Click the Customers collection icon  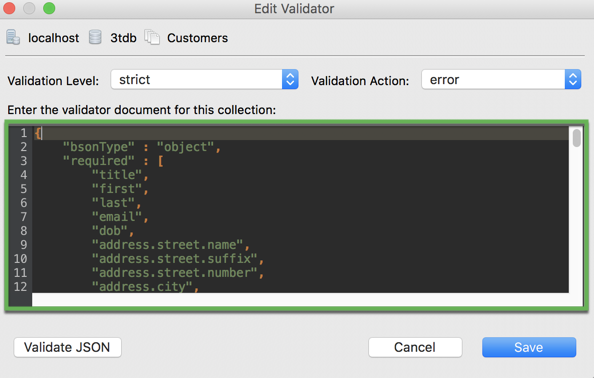coord(152,37)
